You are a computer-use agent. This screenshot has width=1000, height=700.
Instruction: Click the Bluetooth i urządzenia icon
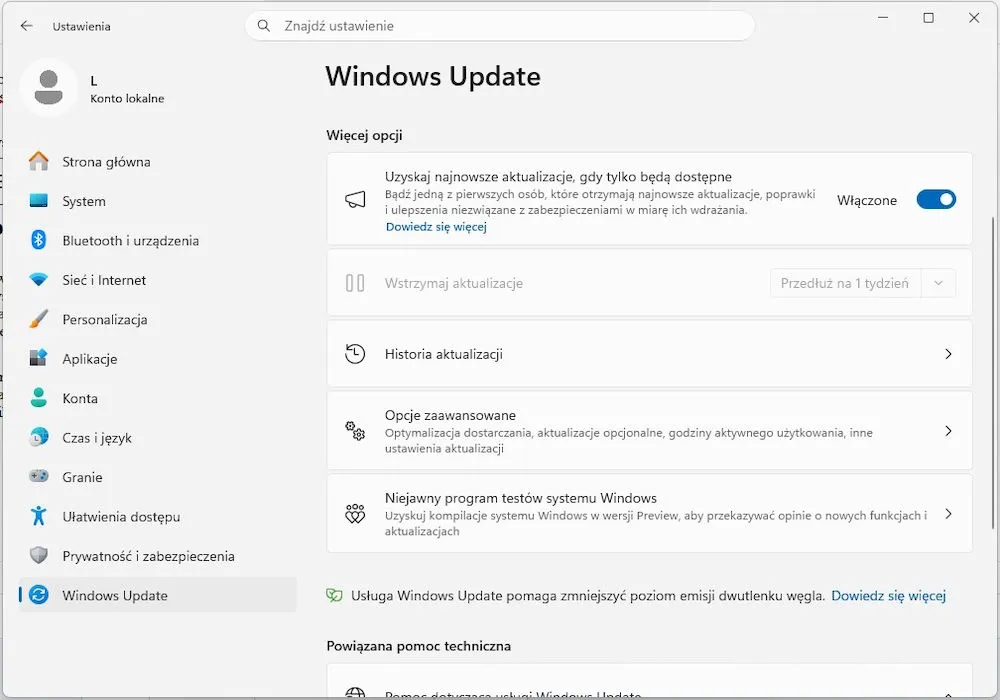tap(38, 240)
